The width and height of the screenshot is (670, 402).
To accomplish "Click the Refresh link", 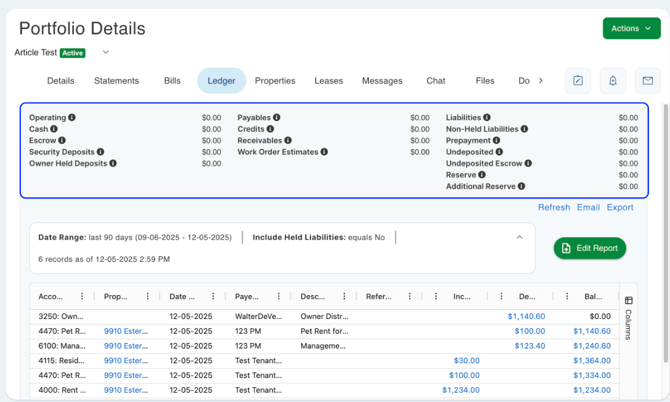I will (554, 207).
